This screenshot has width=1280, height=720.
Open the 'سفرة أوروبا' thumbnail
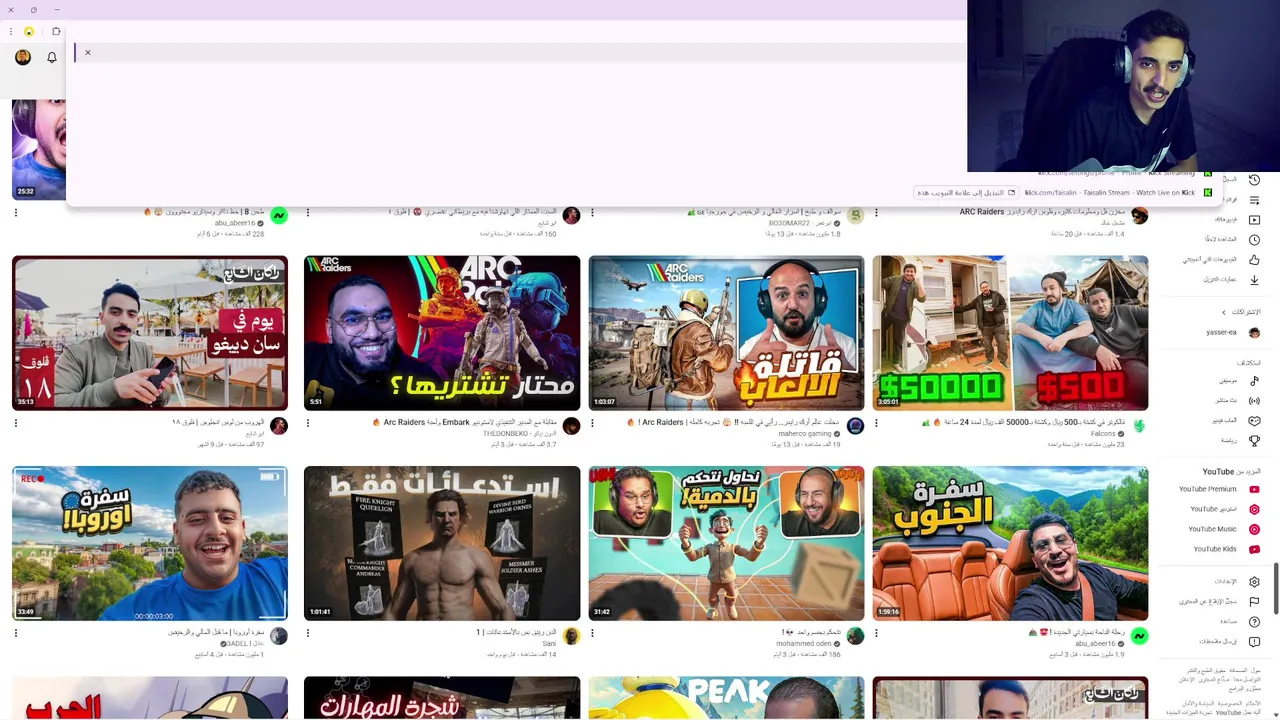(x=150, y=544)
